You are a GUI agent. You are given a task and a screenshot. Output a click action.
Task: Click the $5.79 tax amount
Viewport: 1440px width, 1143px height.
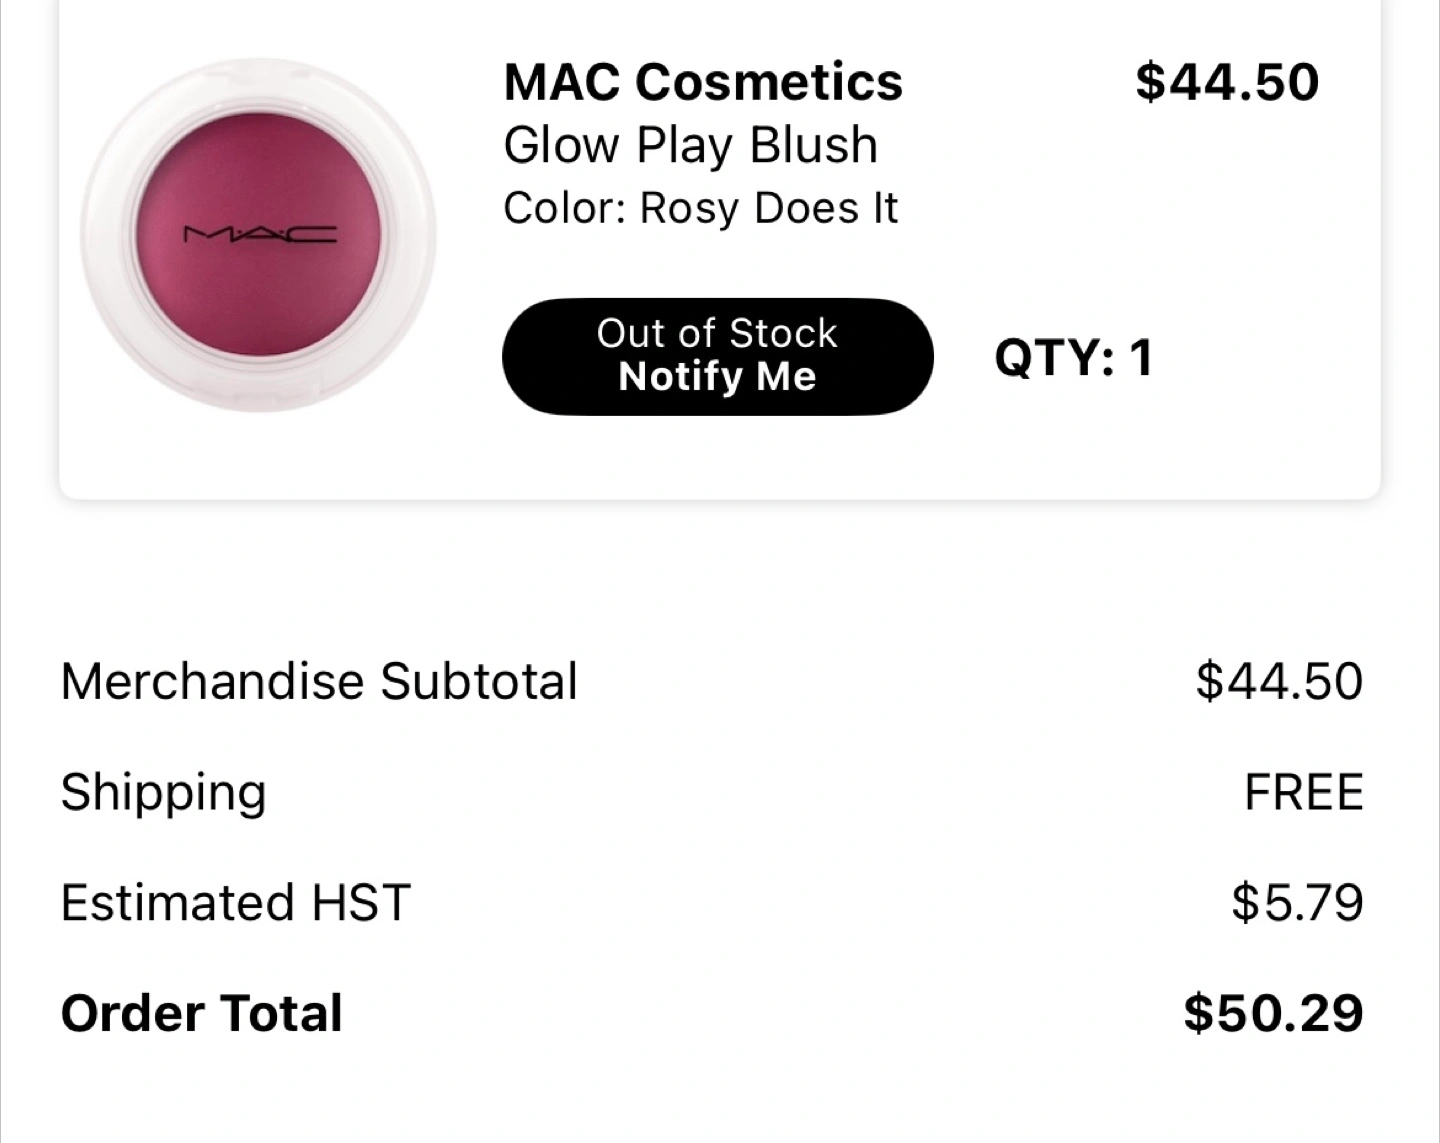(x=1297, y=902)
